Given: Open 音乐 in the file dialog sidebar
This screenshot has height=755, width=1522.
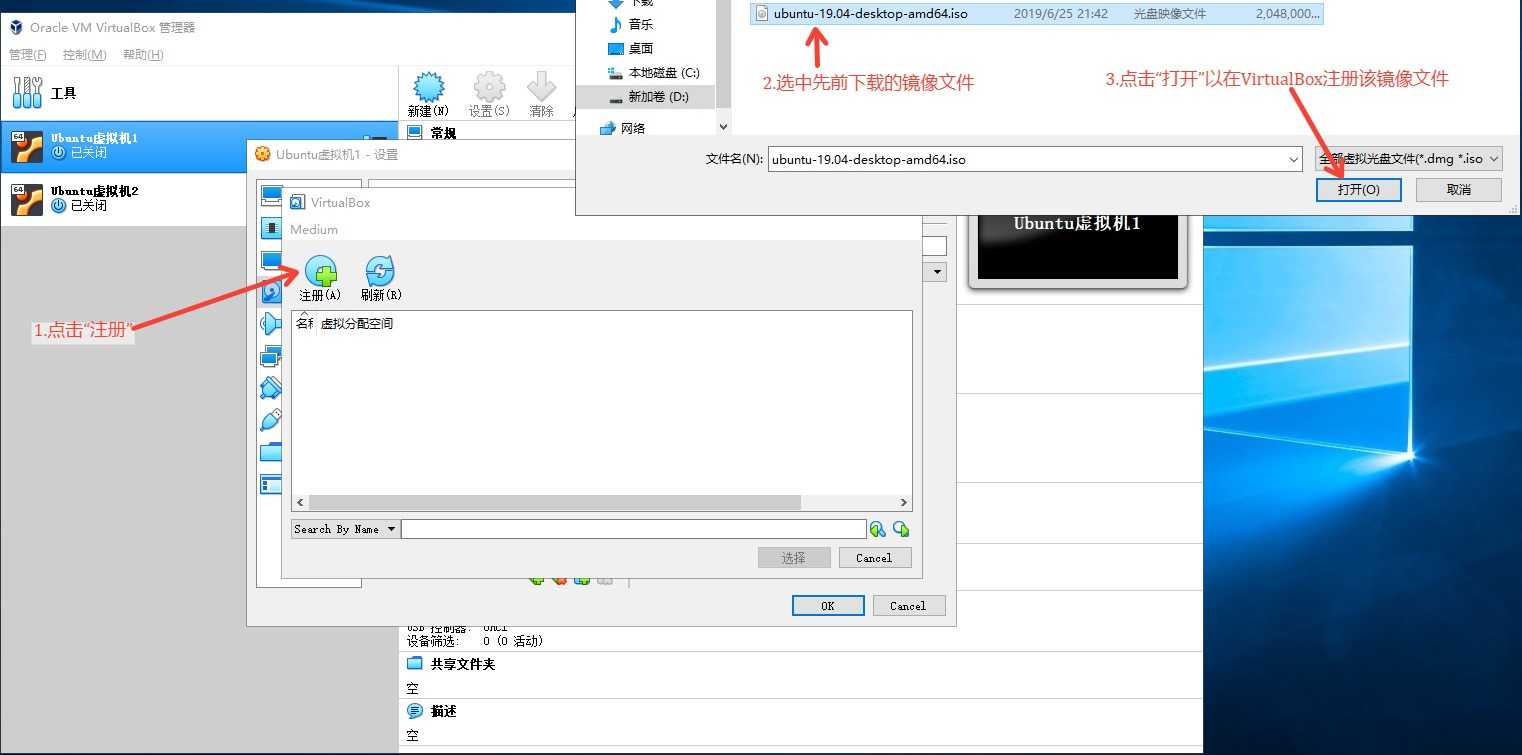Looking at the screenshot, I should (x=641, y=24).
